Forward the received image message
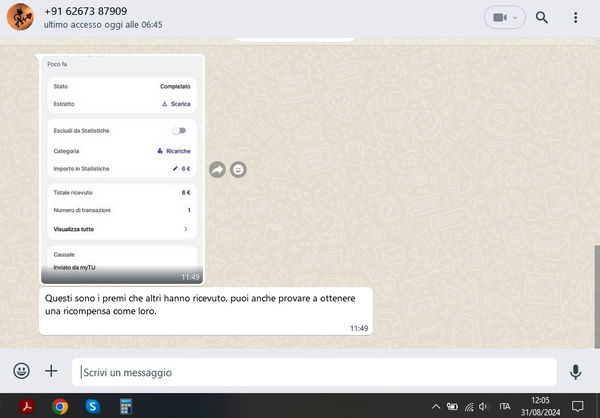The height and width of the screenshot is (418, 600). click(x=217, y=170)
